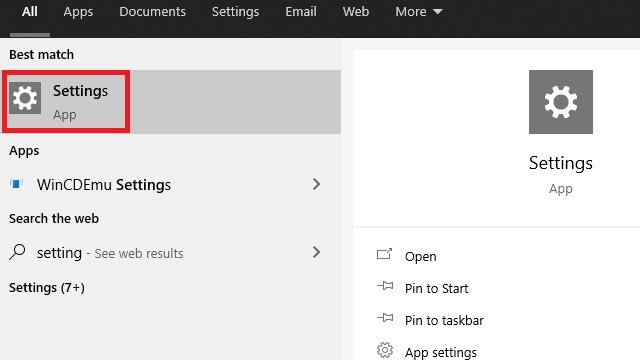Expand WinCDEmu Settings with the chevron arrow

click(316, 184)
